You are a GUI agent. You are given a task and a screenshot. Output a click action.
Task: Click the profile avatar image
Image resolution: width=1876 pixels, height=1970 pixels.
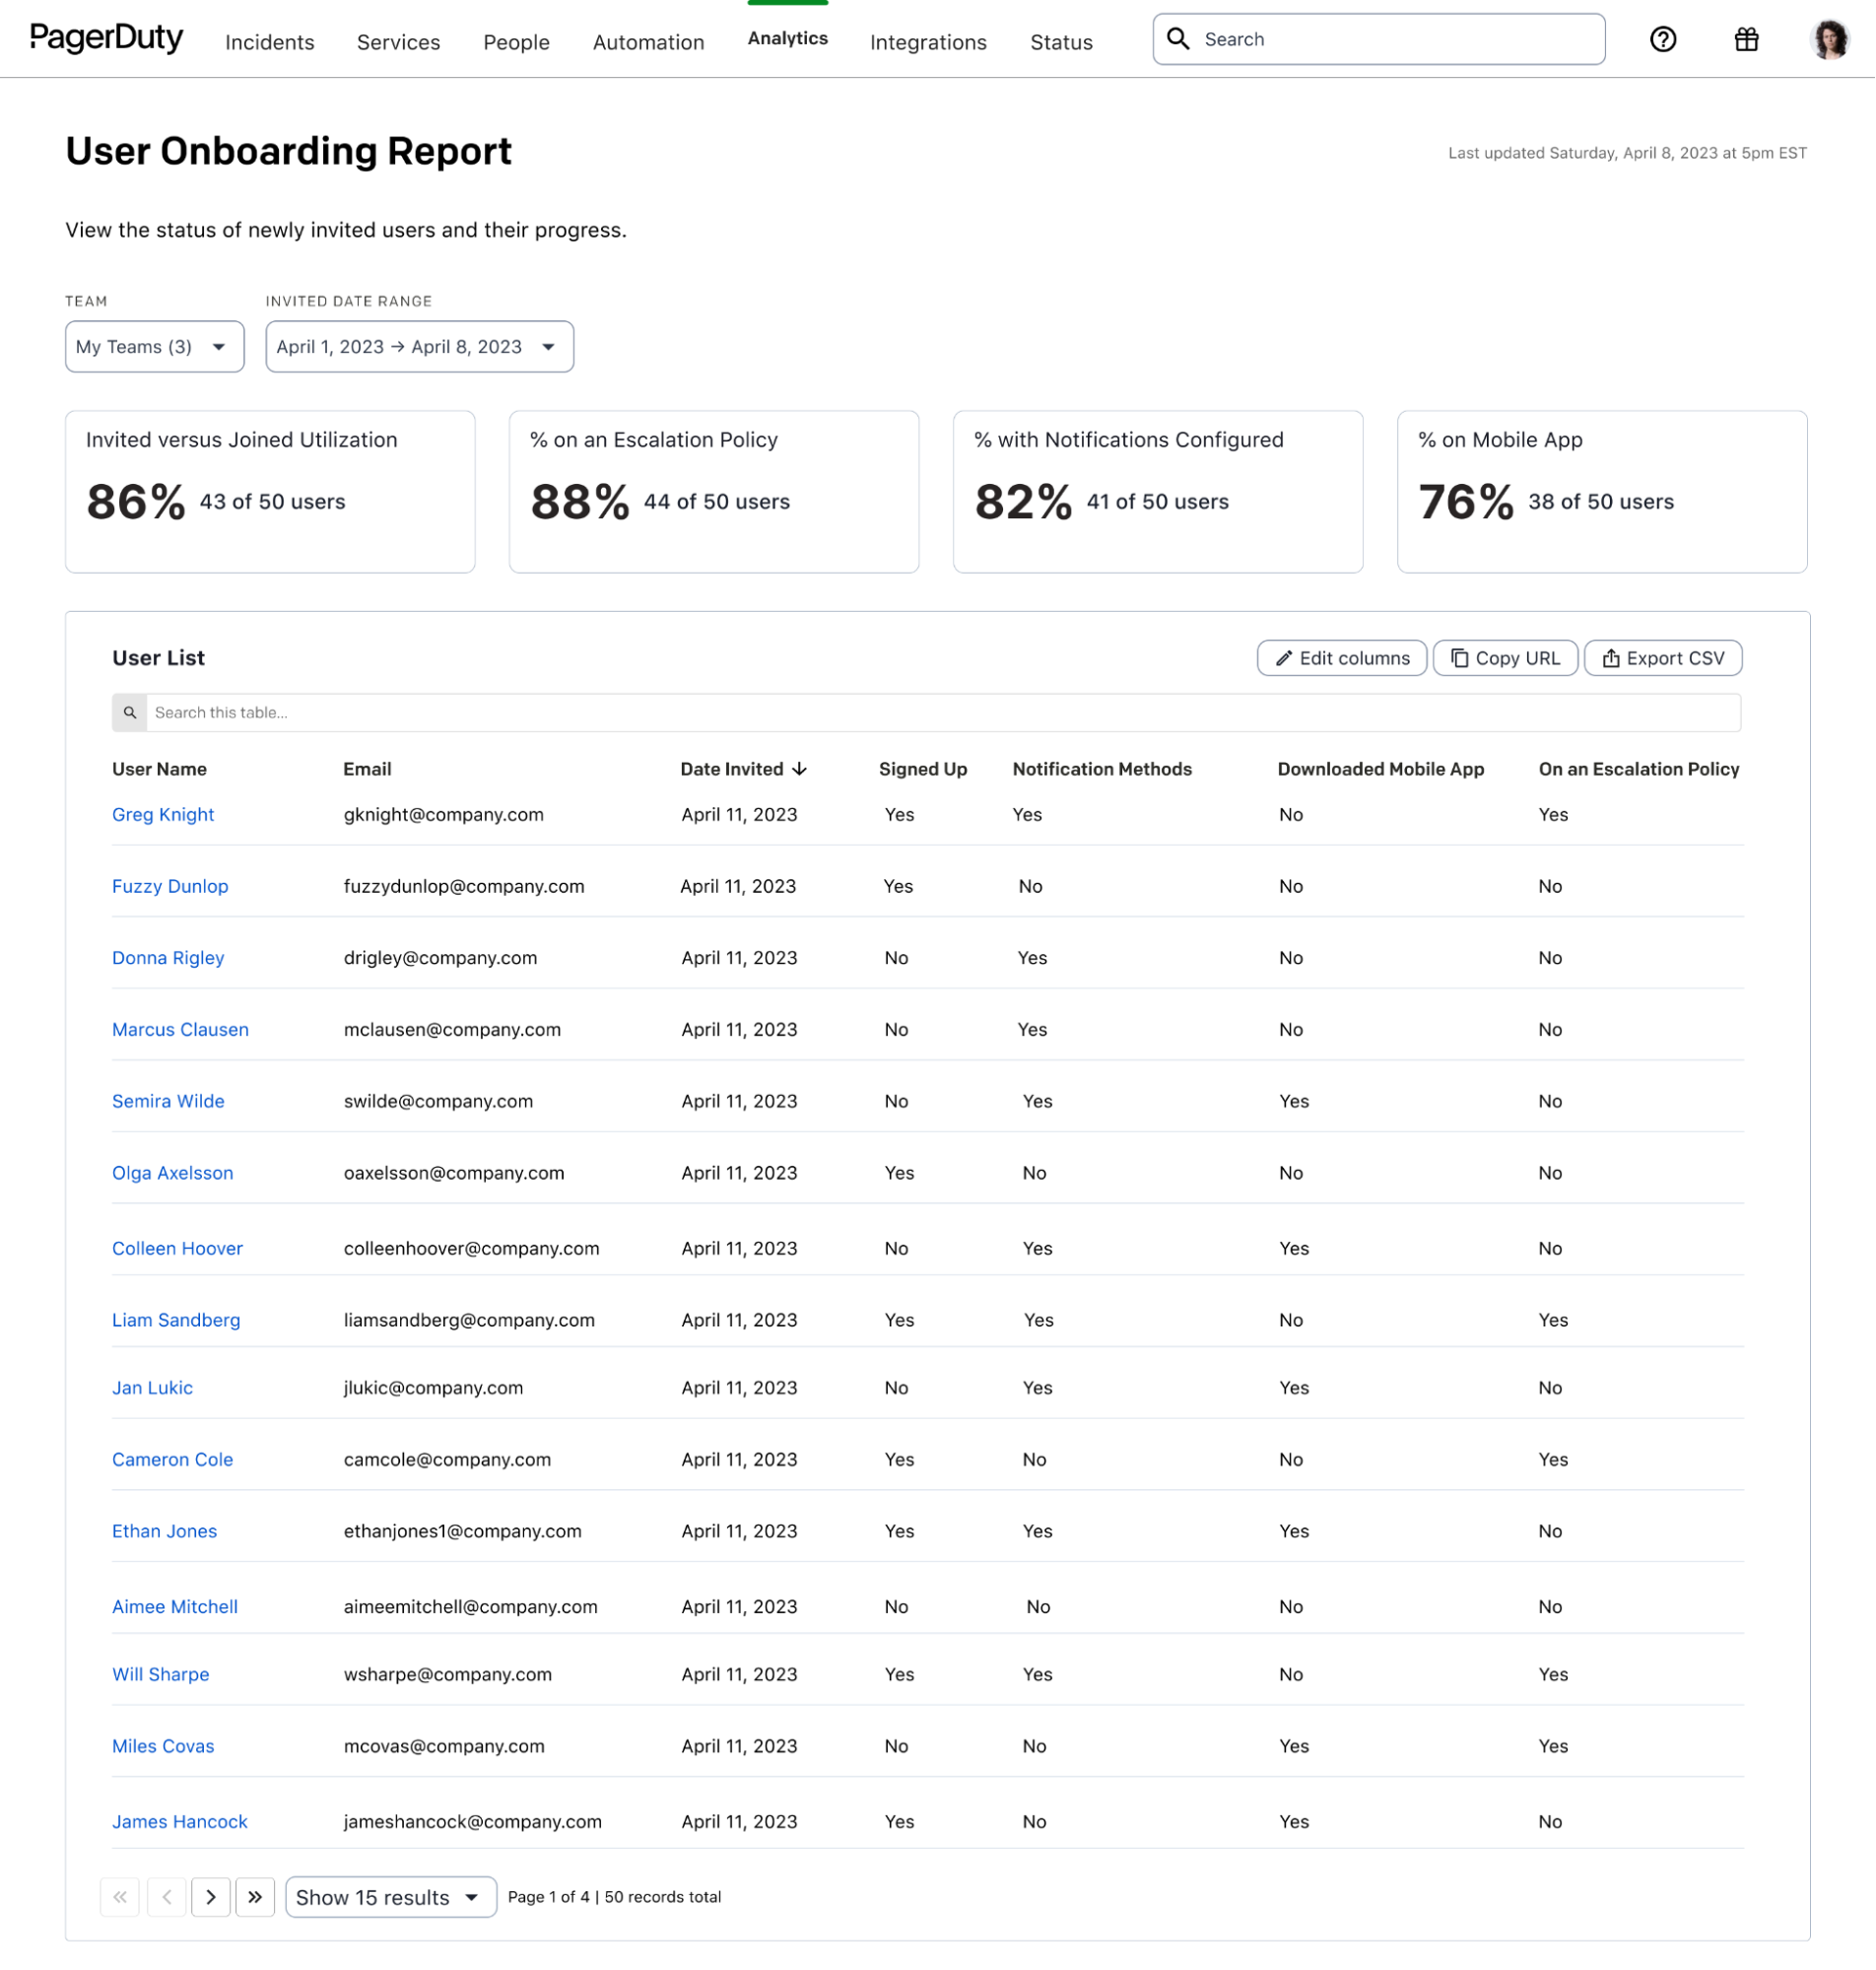1833,39
